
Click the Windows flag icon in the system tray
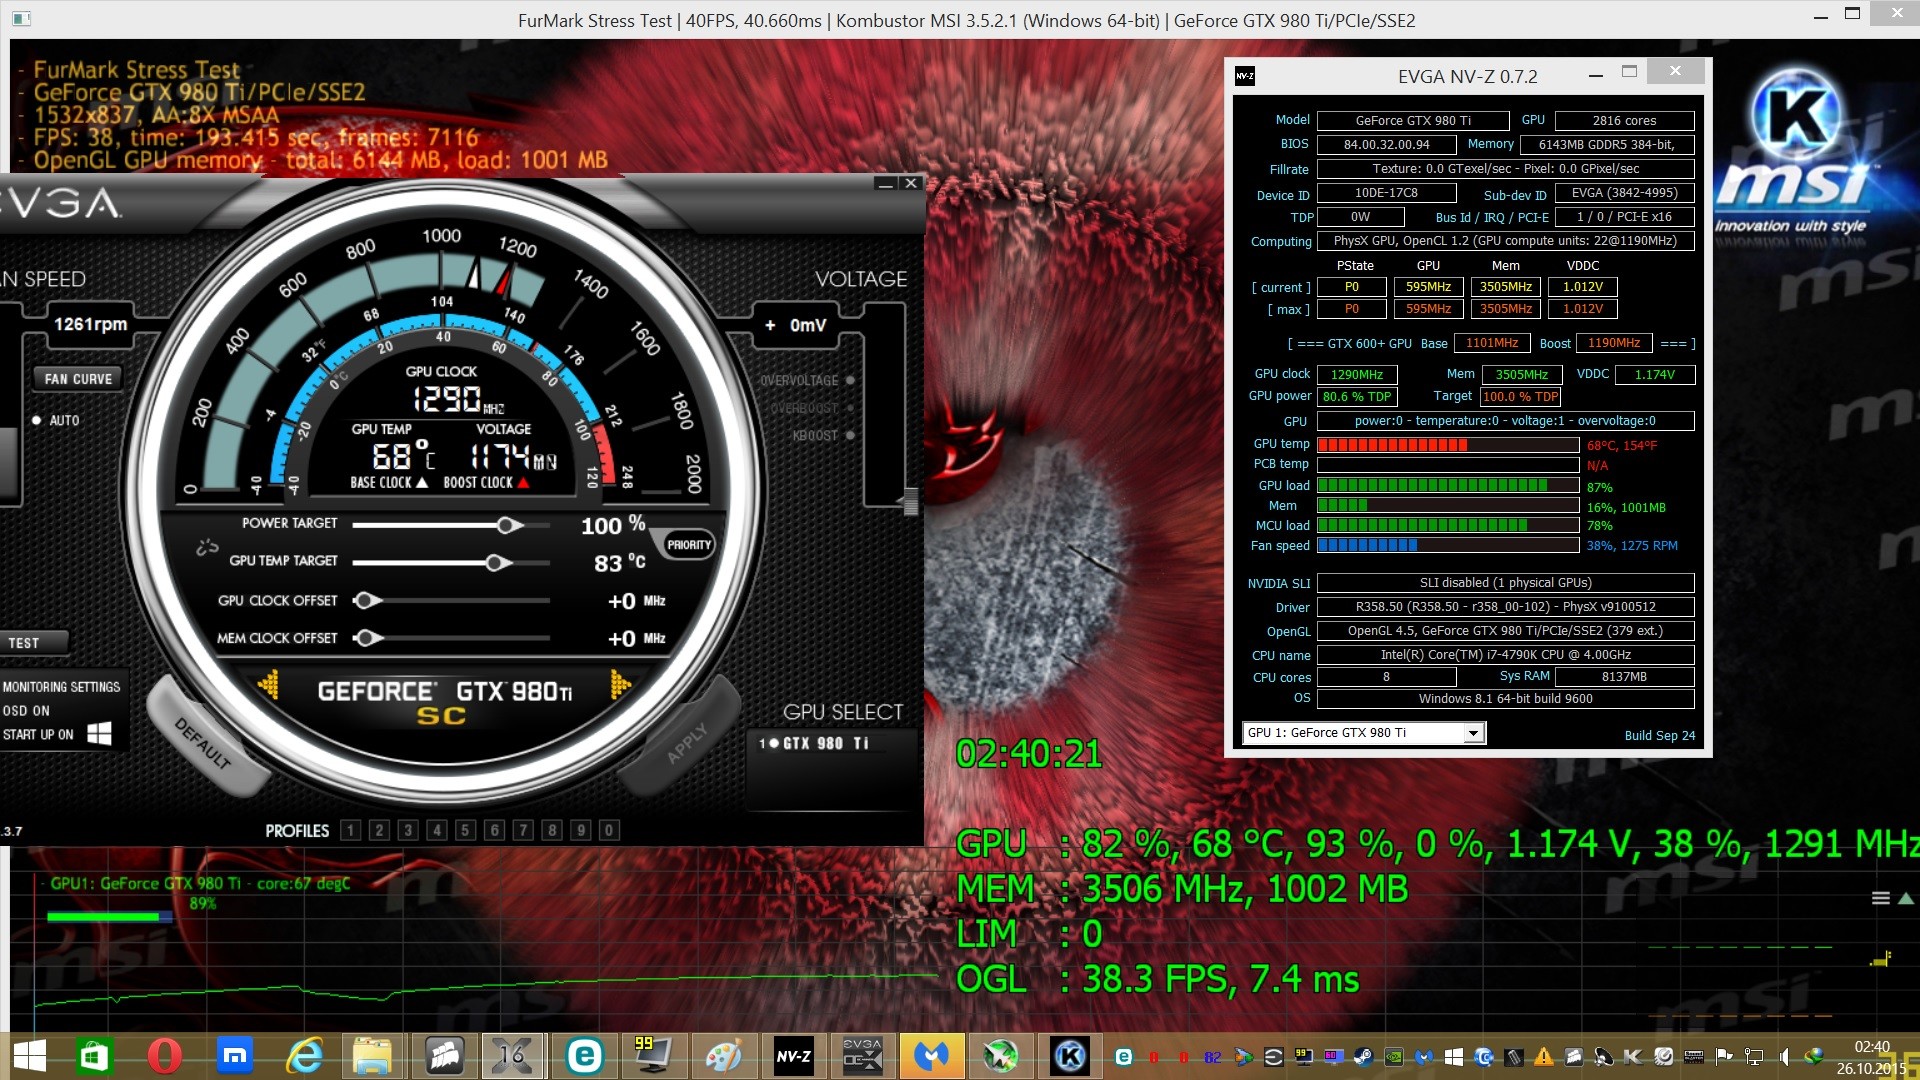[1454, 1057]
